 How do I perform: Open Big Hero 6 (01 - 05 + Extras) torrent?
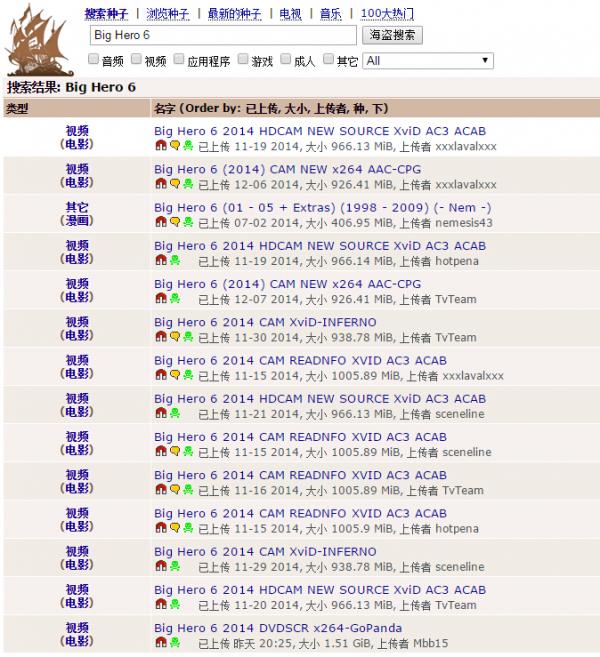coord(322,208)
